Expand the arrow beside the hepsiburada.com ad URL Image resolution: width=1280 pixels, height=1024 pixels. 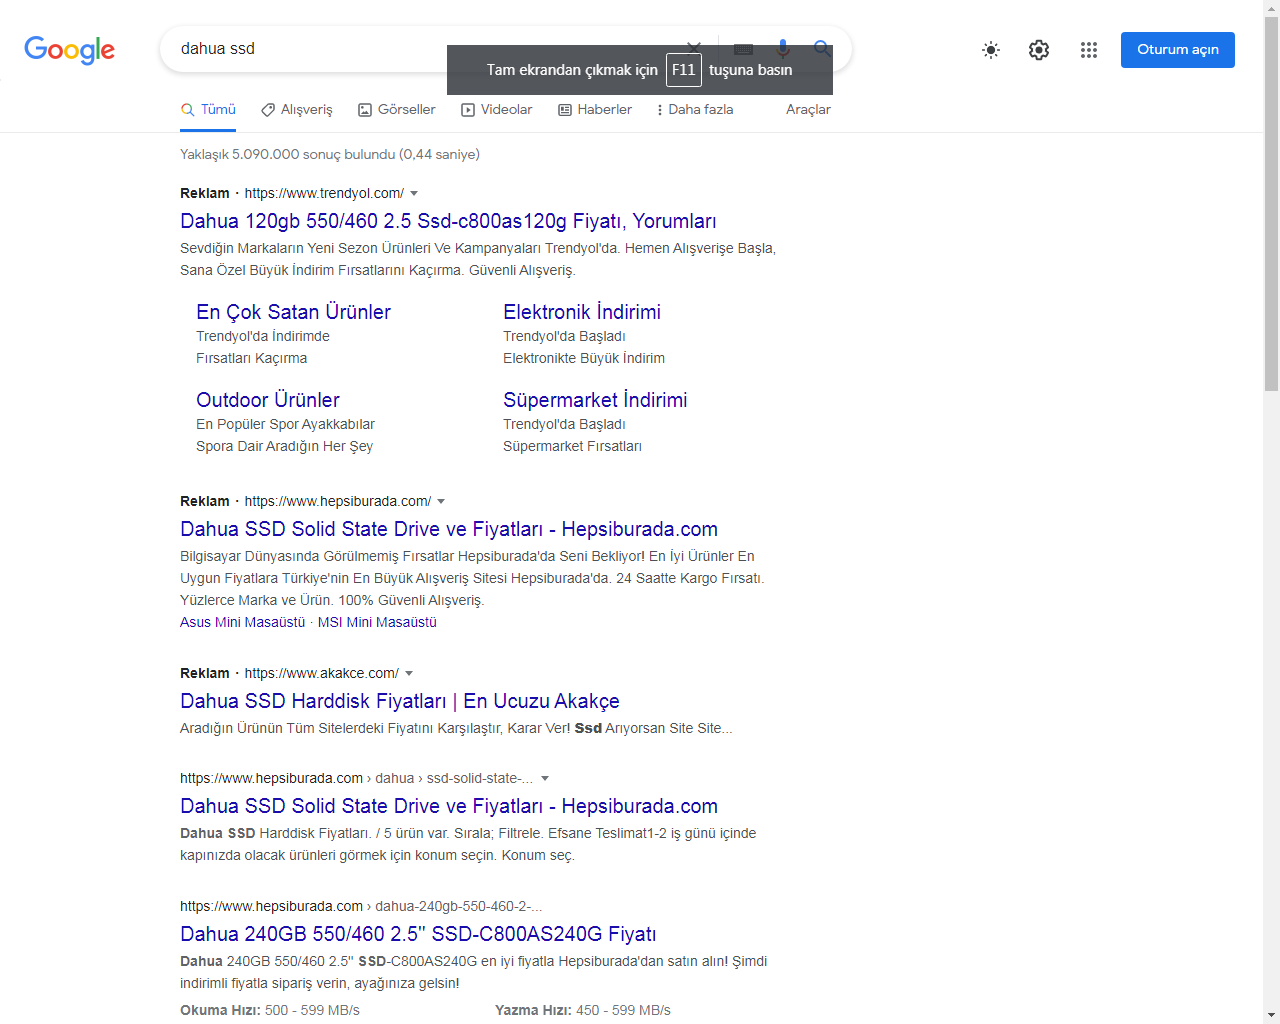click(441, 501)
